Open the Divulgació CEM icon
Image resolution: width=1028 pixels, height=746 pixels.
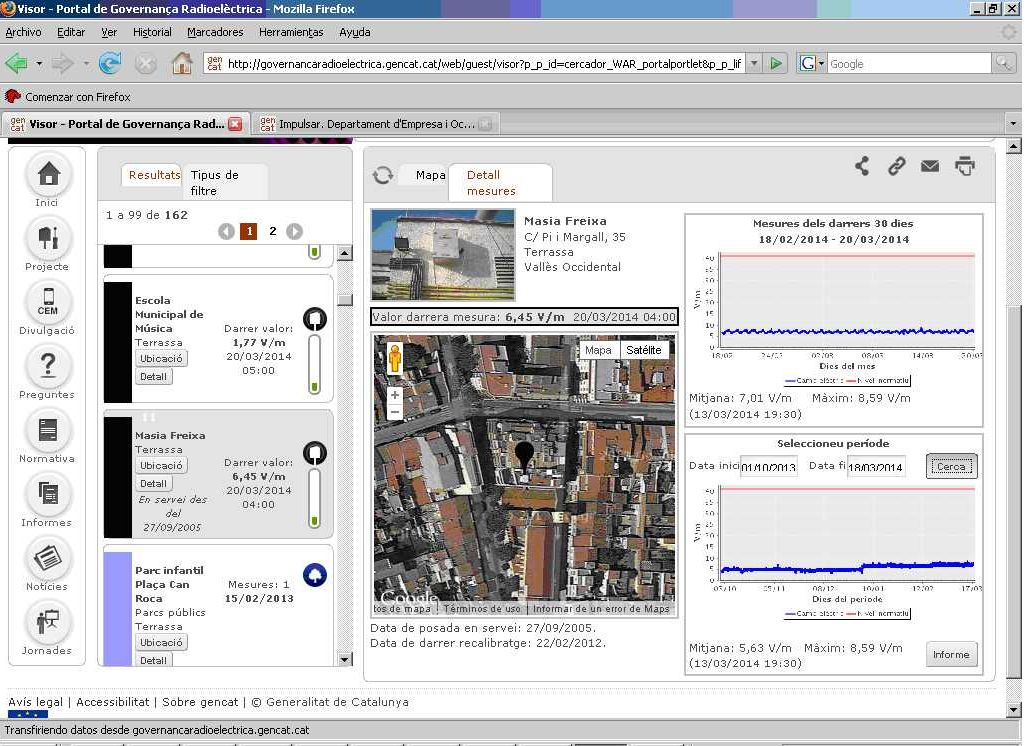click(48, 302)
